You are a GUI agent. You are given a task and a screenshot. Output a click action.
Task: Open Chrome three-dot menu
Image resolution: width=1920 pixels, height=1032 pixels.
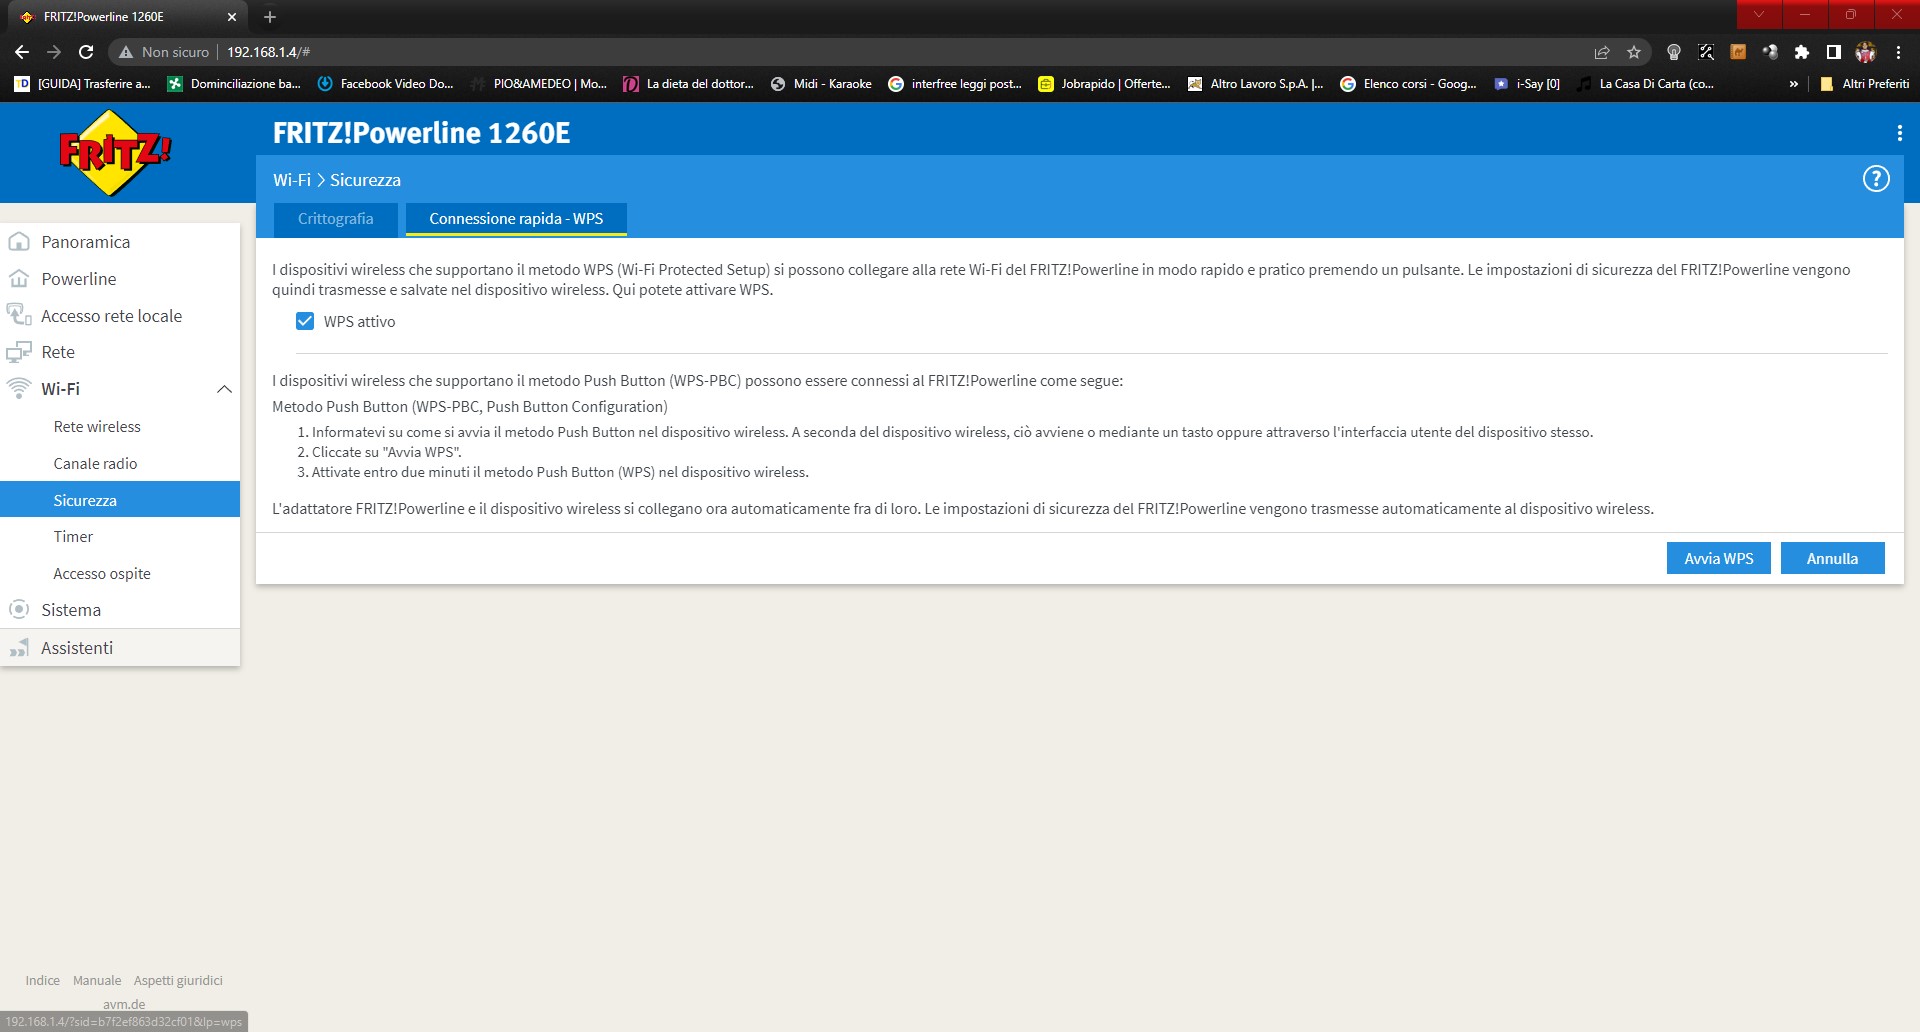1898,52
